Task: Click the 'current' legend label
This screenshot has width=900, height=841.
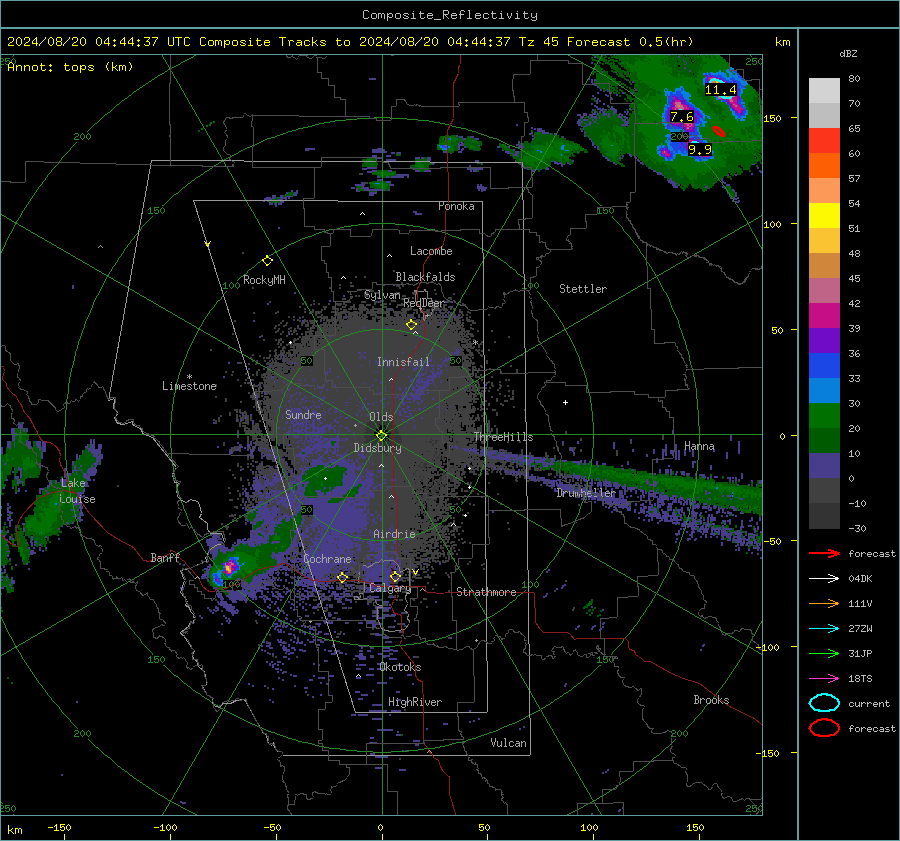Action: [869, 704]
